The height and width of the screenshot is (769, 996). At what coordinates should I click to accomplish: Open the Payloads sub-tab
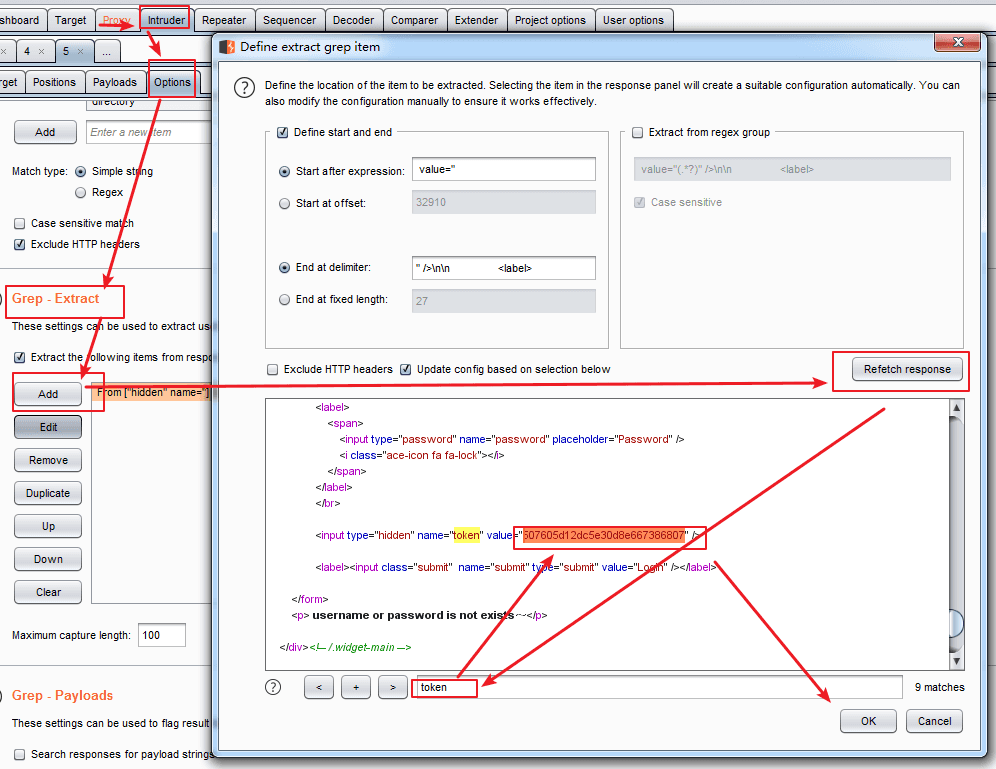114,83
